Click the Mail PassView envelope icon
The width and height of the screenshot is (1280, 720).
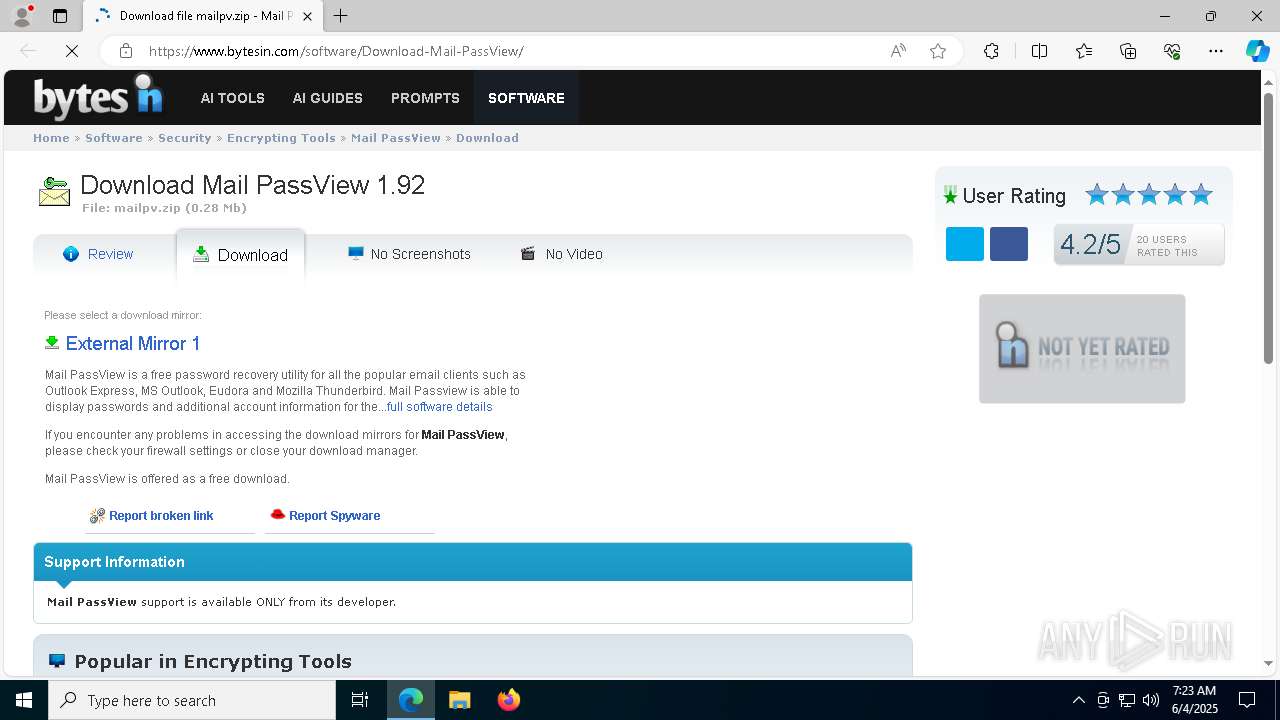[x=54, y=191]
